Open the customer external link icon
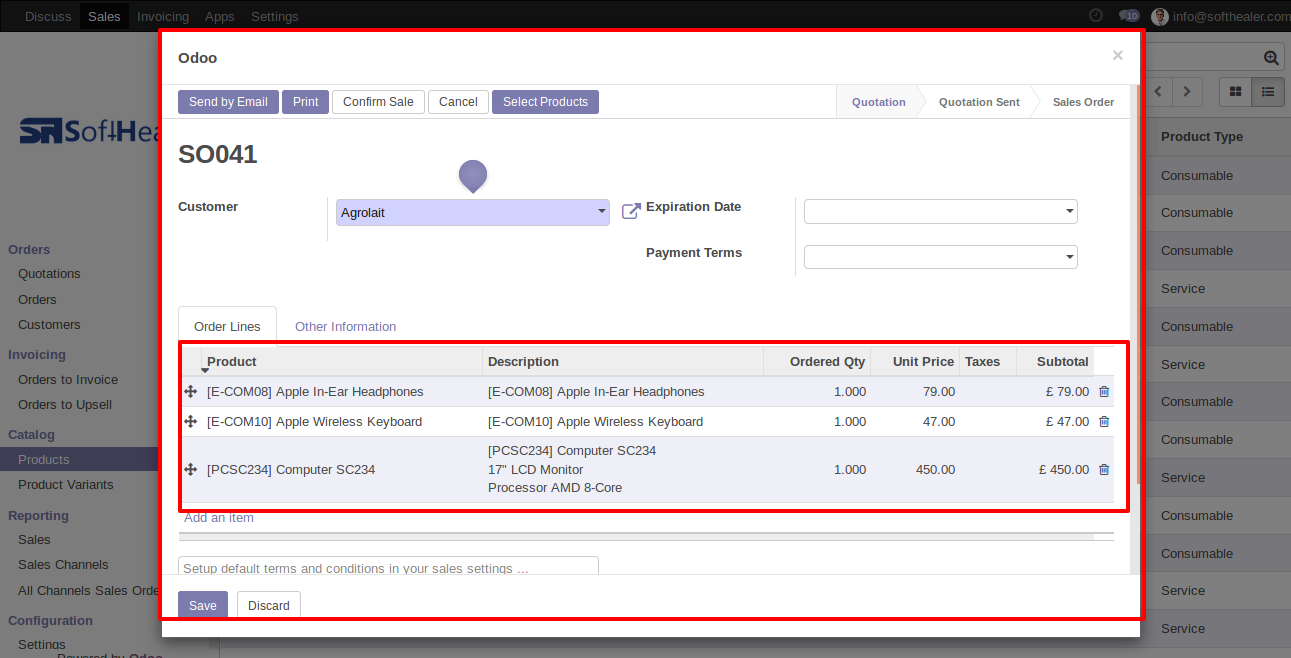This screenshot has height=658, width=1291. [x=631, y=211]
